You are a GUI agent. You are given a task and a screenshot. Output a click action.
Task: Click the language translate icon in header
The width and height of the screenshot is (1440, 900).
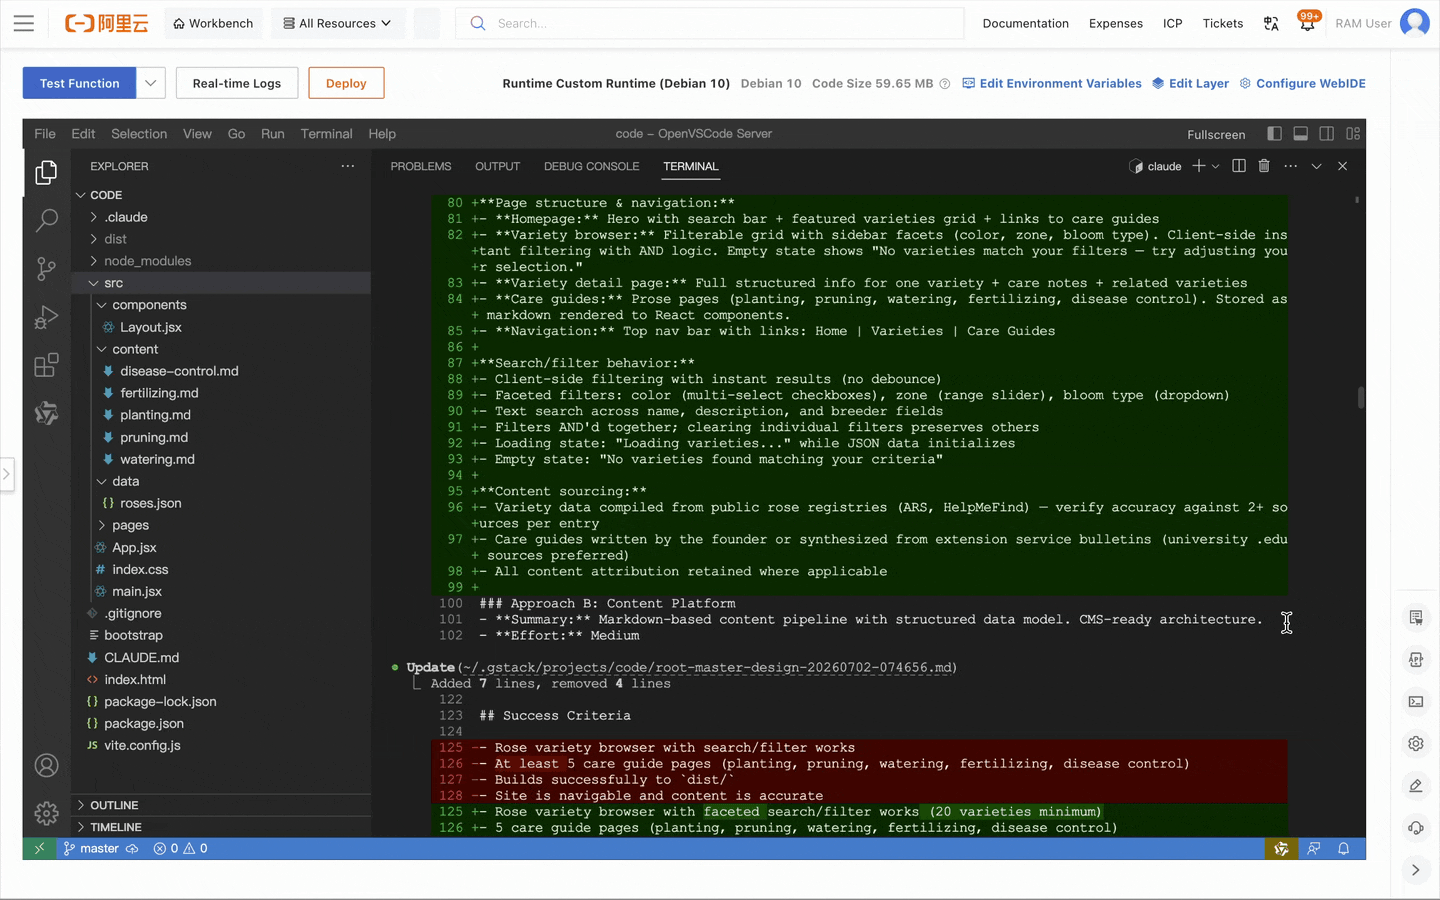(1271, 23)
